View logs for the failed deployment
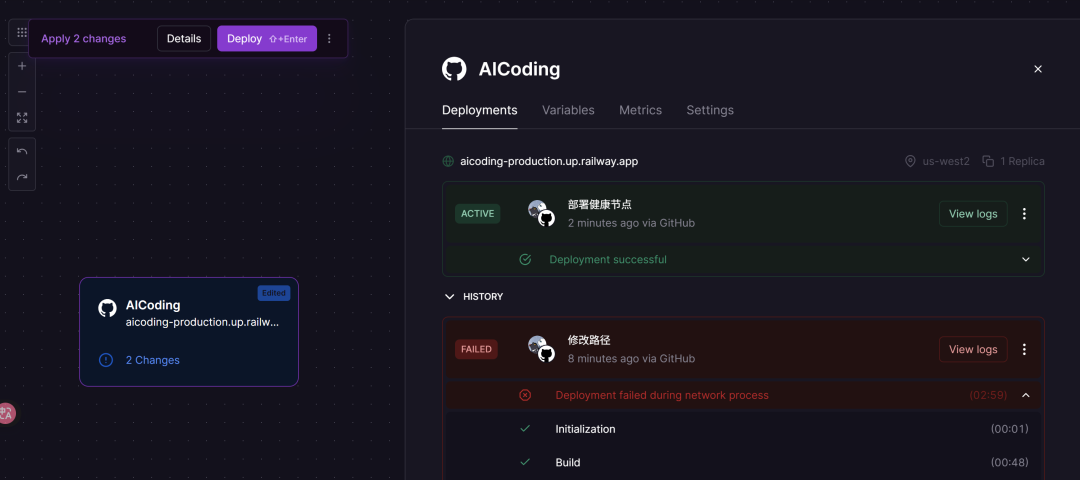This screenshot has height=480, width=1080. [973, 350]
